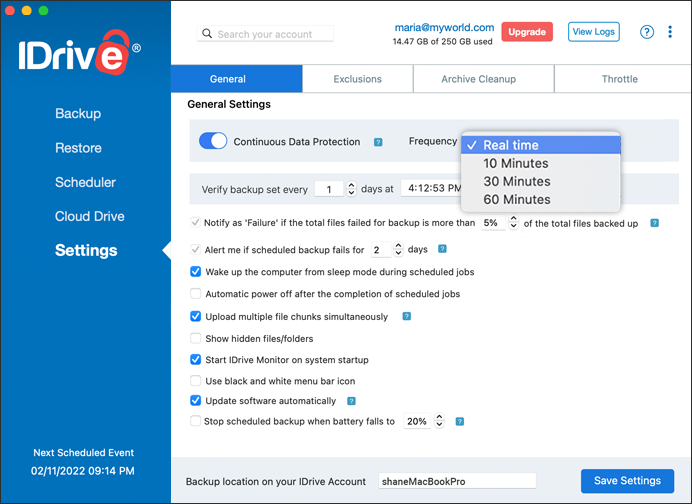Toggle the Continuous Data Protection switch
The height and width of the screenshot is (504, 692).
click(x=213, y=141)
